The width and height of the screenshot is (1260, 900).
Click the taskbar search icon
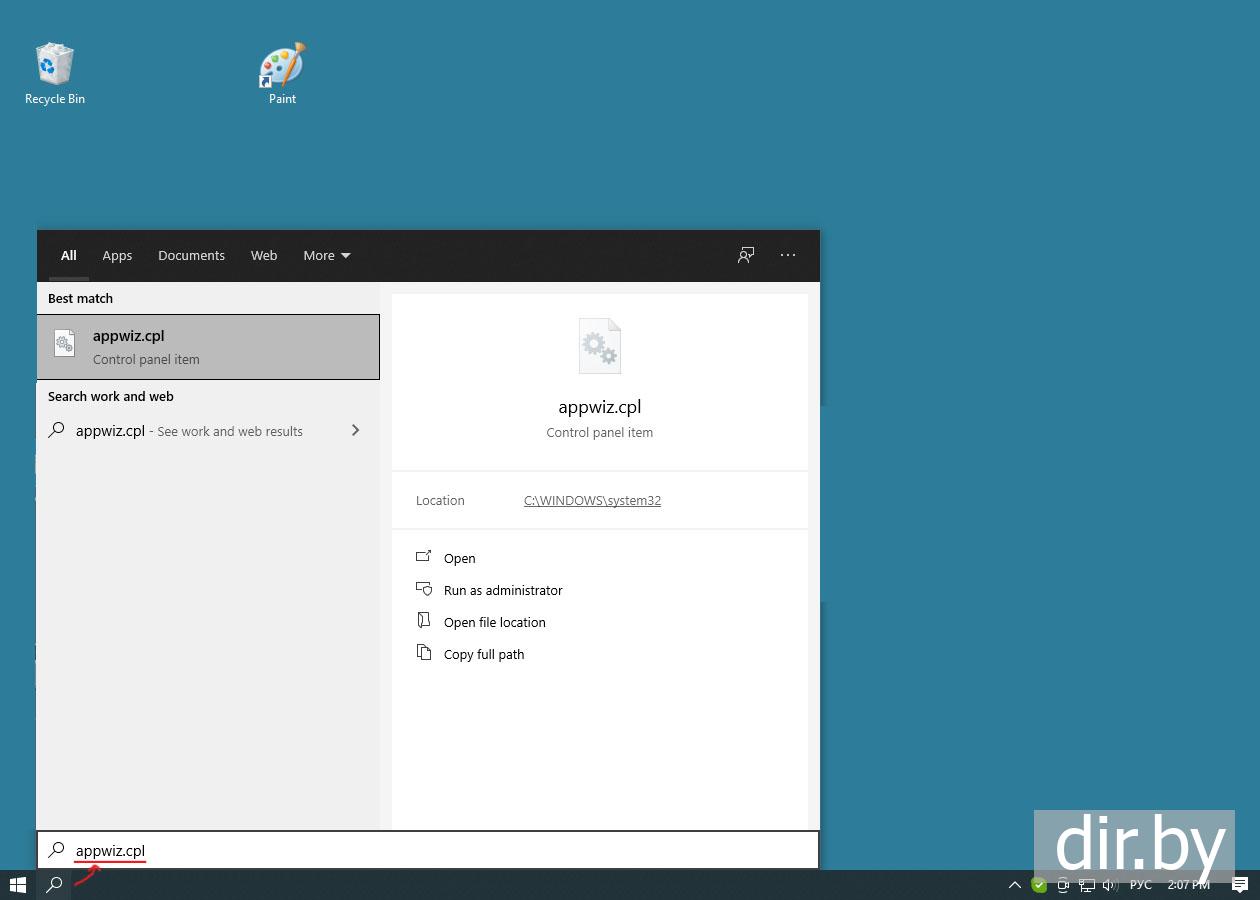click(55, 885)
